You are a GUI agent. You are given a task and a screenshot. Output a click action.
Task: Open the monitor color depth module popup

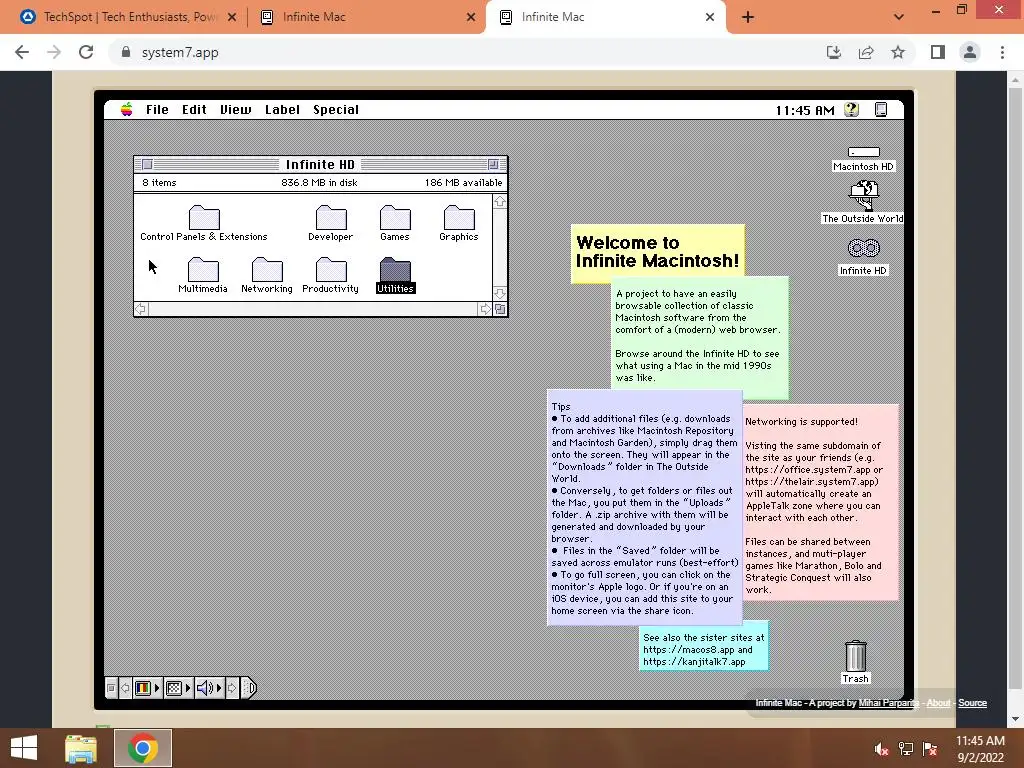147,688
